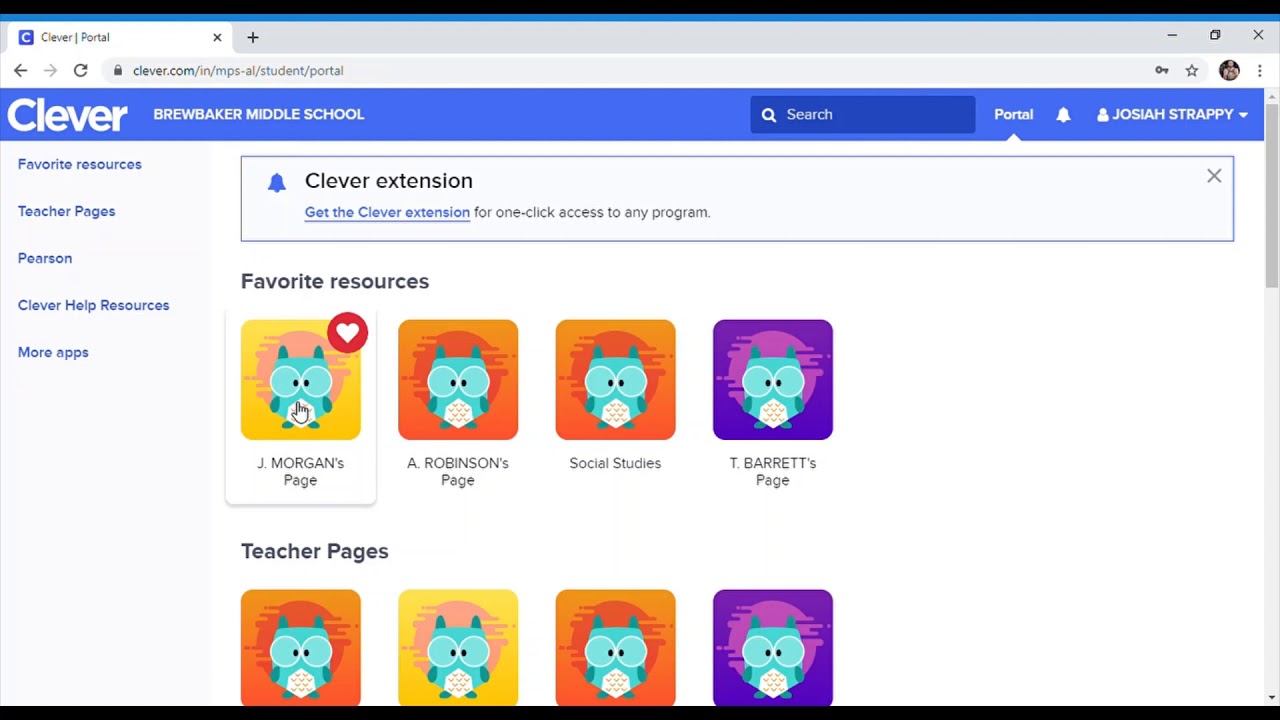Open J. MORGAN's Page owl icon
This screenshot has height=720, width=1280.
coord(300,380)
